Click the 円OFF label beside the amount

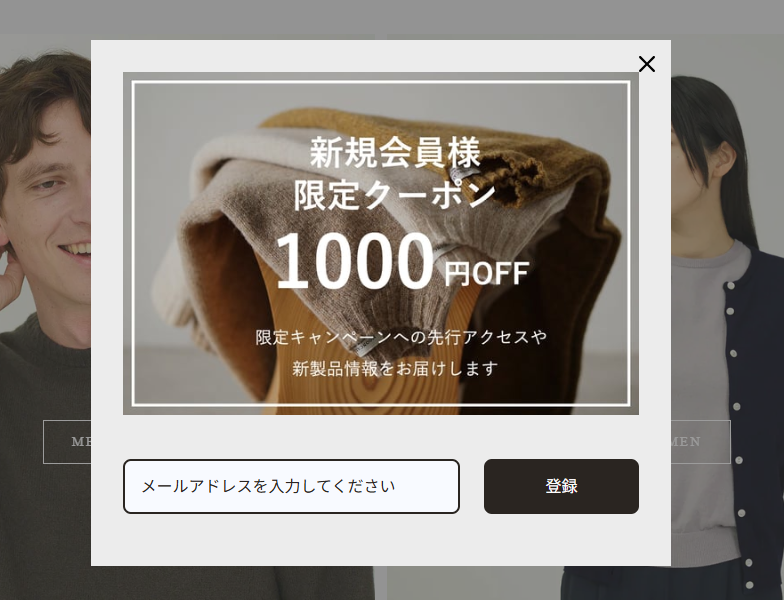point(486,274)
